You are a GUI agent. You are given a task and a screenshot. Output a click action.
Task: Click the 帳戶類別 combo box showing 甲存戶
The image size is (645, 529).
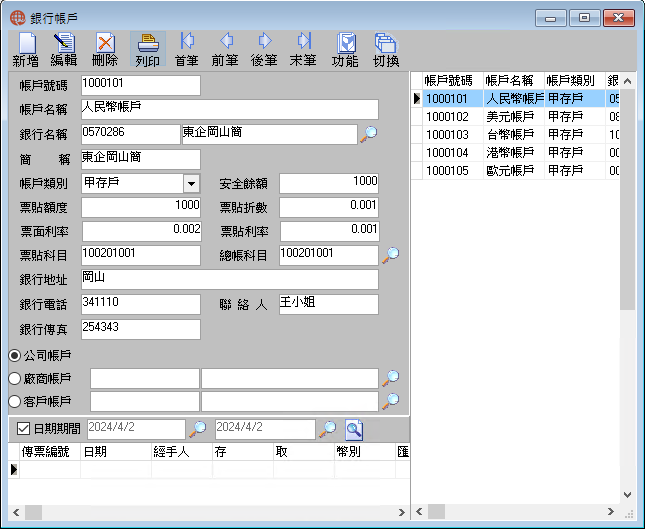pyautogui.click(x=141, y=183)
